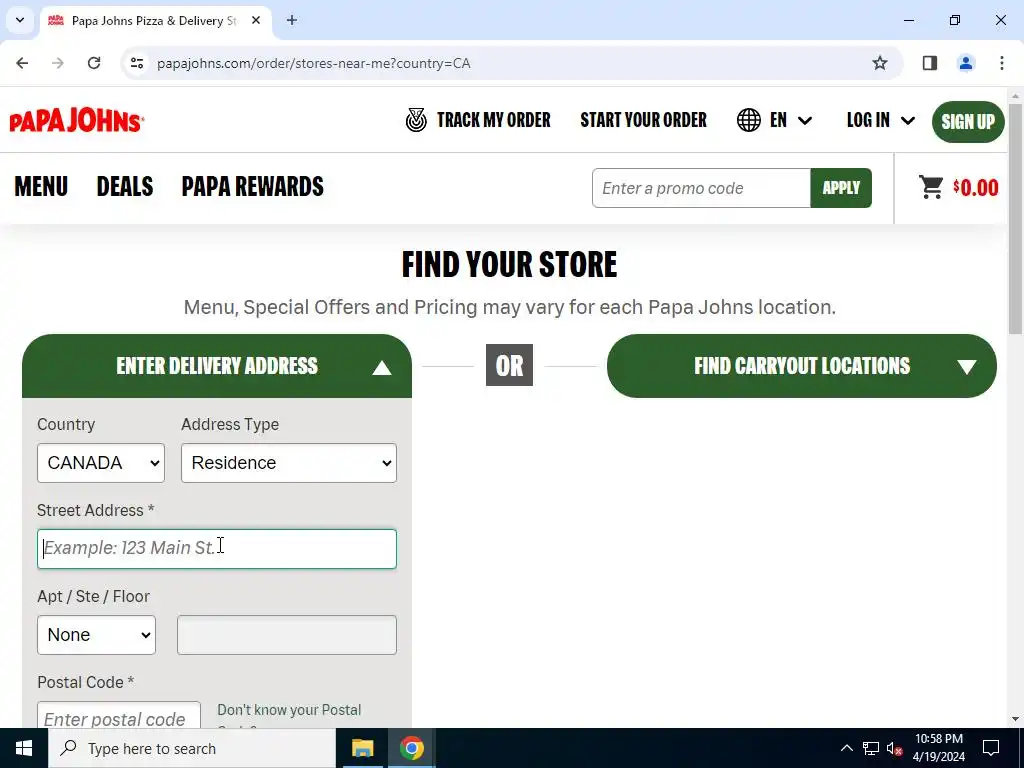Reload the page

coord(94,63)
